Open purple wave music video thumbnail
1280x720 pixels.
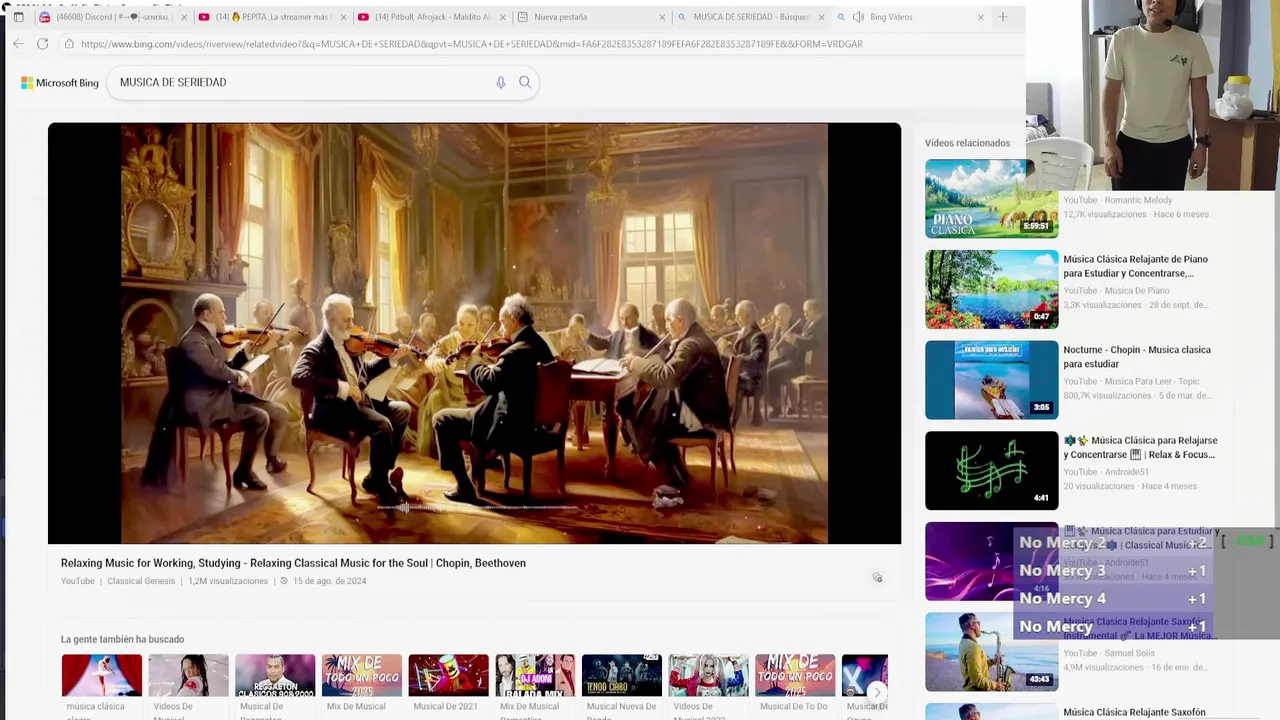991,561
